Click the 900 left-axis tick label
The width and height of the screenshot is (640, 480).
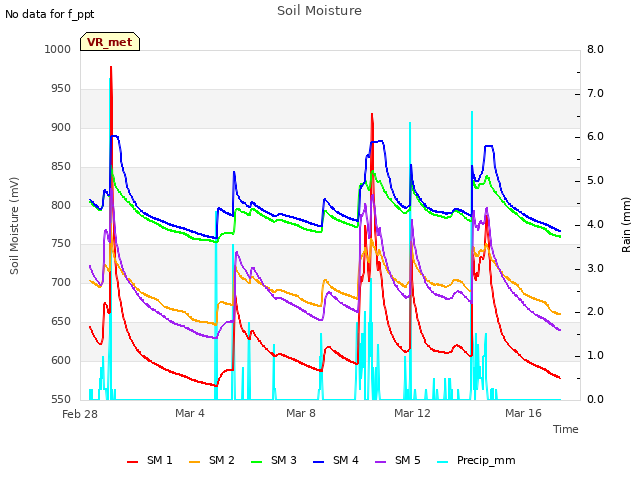[x=61, y=127]
